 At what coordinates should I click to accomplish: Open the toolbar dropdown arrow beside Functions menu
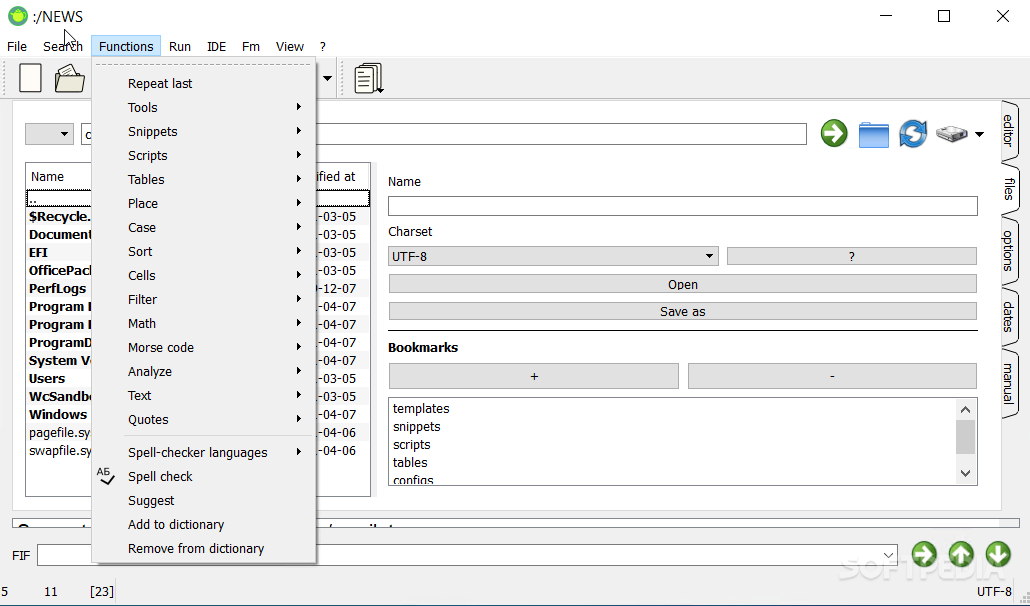coord(327,78)
